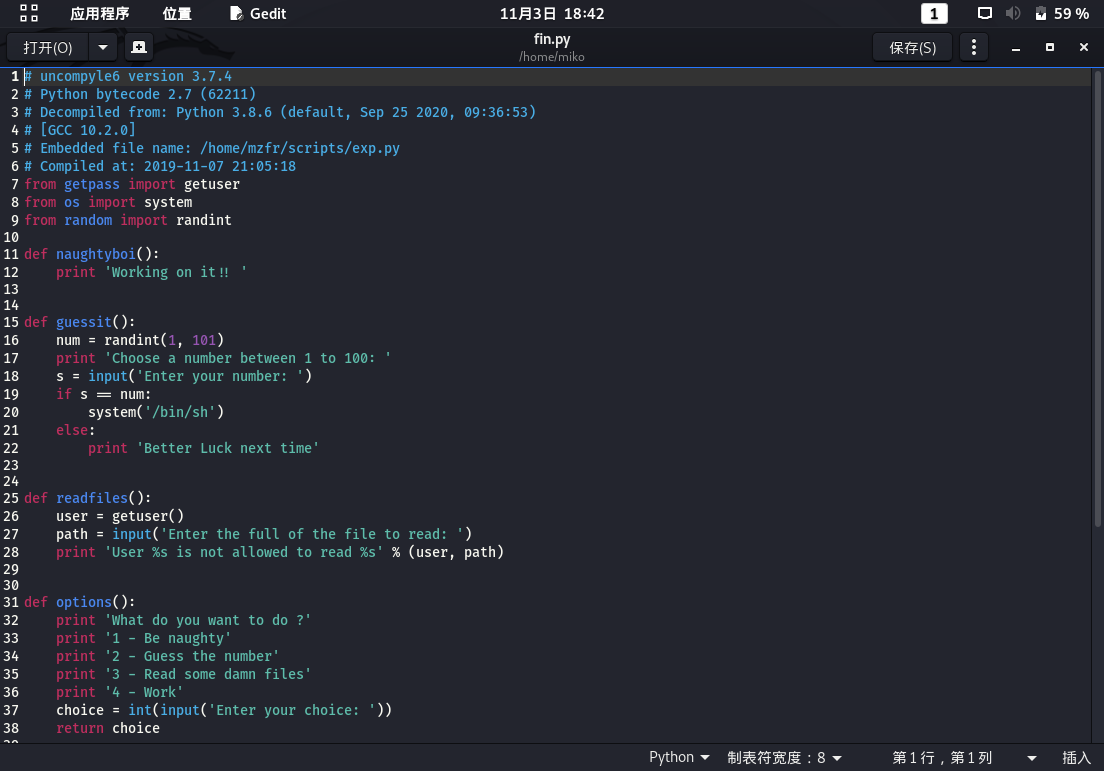Close the fin.py Gedit window
Image resolution: width=1104 pixels, height=771 pixels.
(x=1084, y=47)
